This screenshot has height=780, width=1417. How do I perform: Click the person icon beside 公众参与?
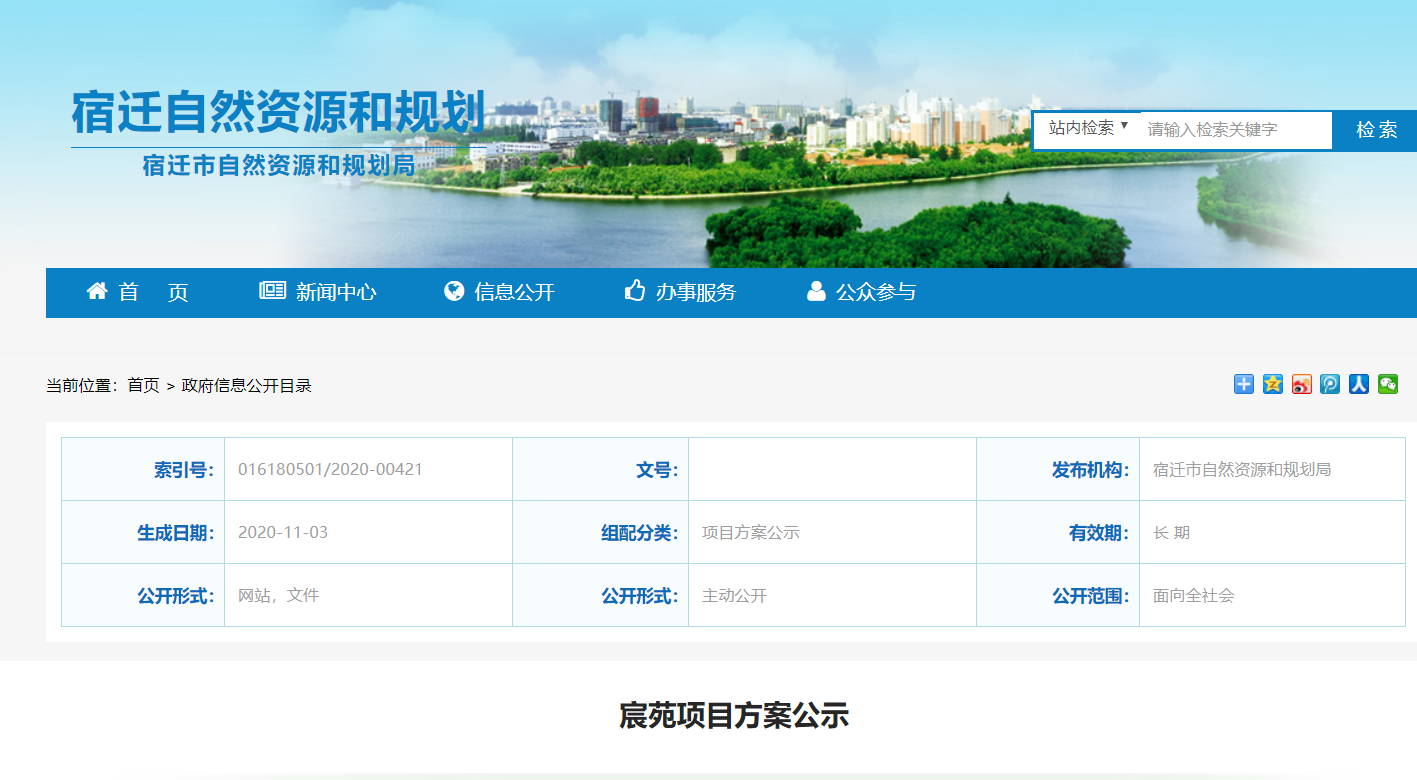816,291
